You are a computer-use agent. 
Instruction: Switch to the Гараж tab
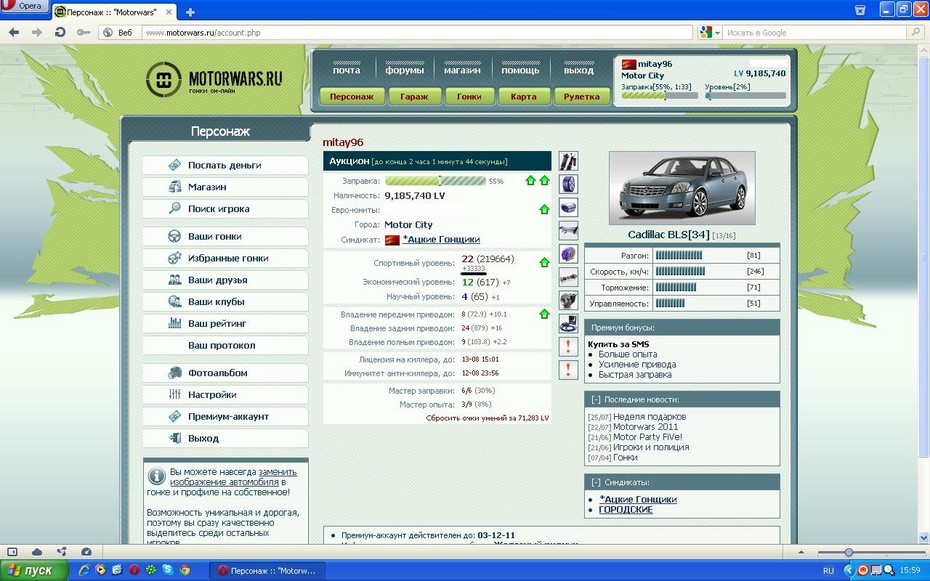click(414, 96)
